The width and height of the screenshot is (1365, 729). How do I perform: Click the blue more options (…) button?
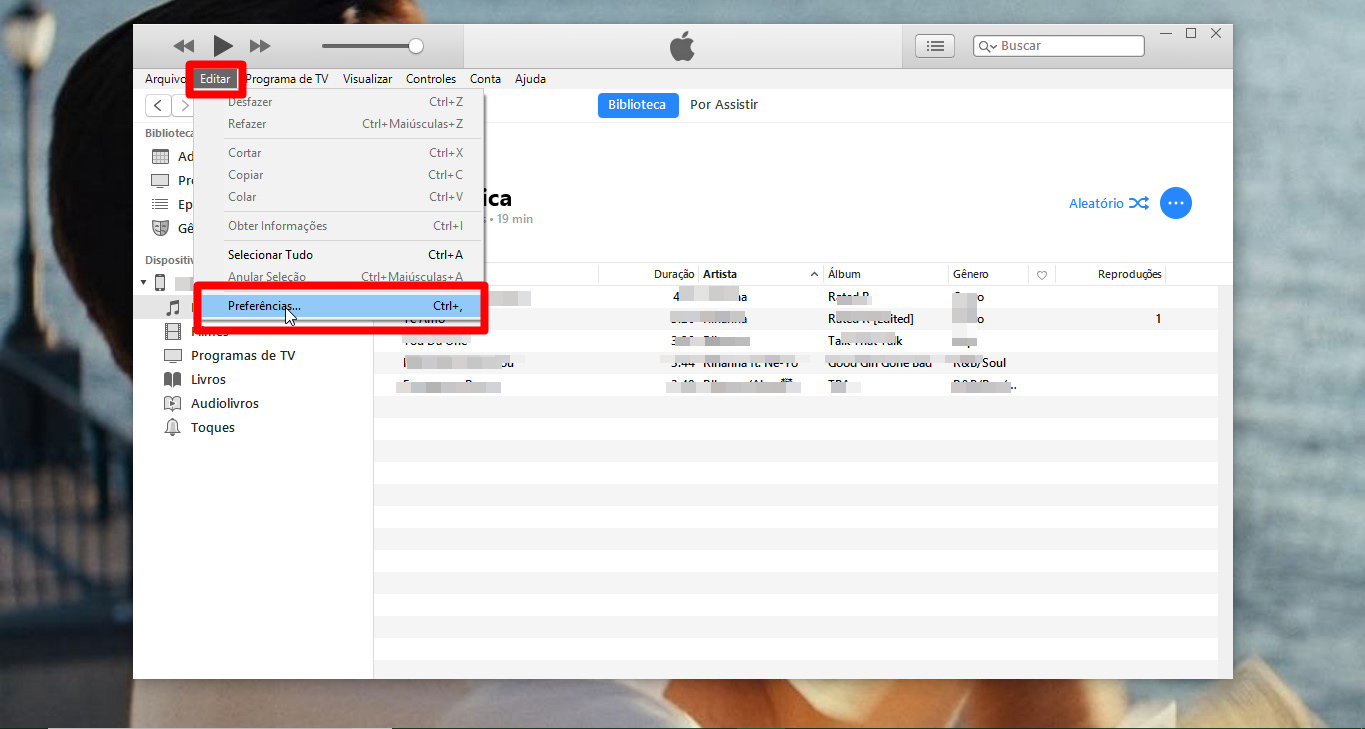tap(1176, 203)
